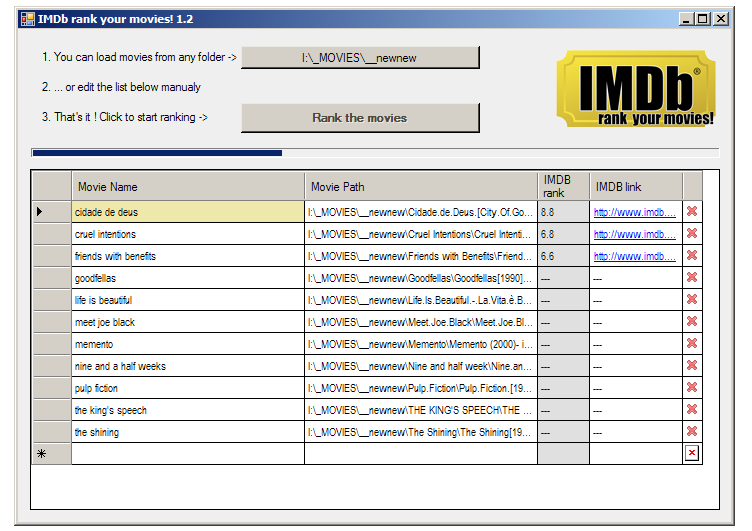The width and height of the screenshot is (752, 531).
Task: Select the 6.8 rank cell
Action: tap(563, 234)
